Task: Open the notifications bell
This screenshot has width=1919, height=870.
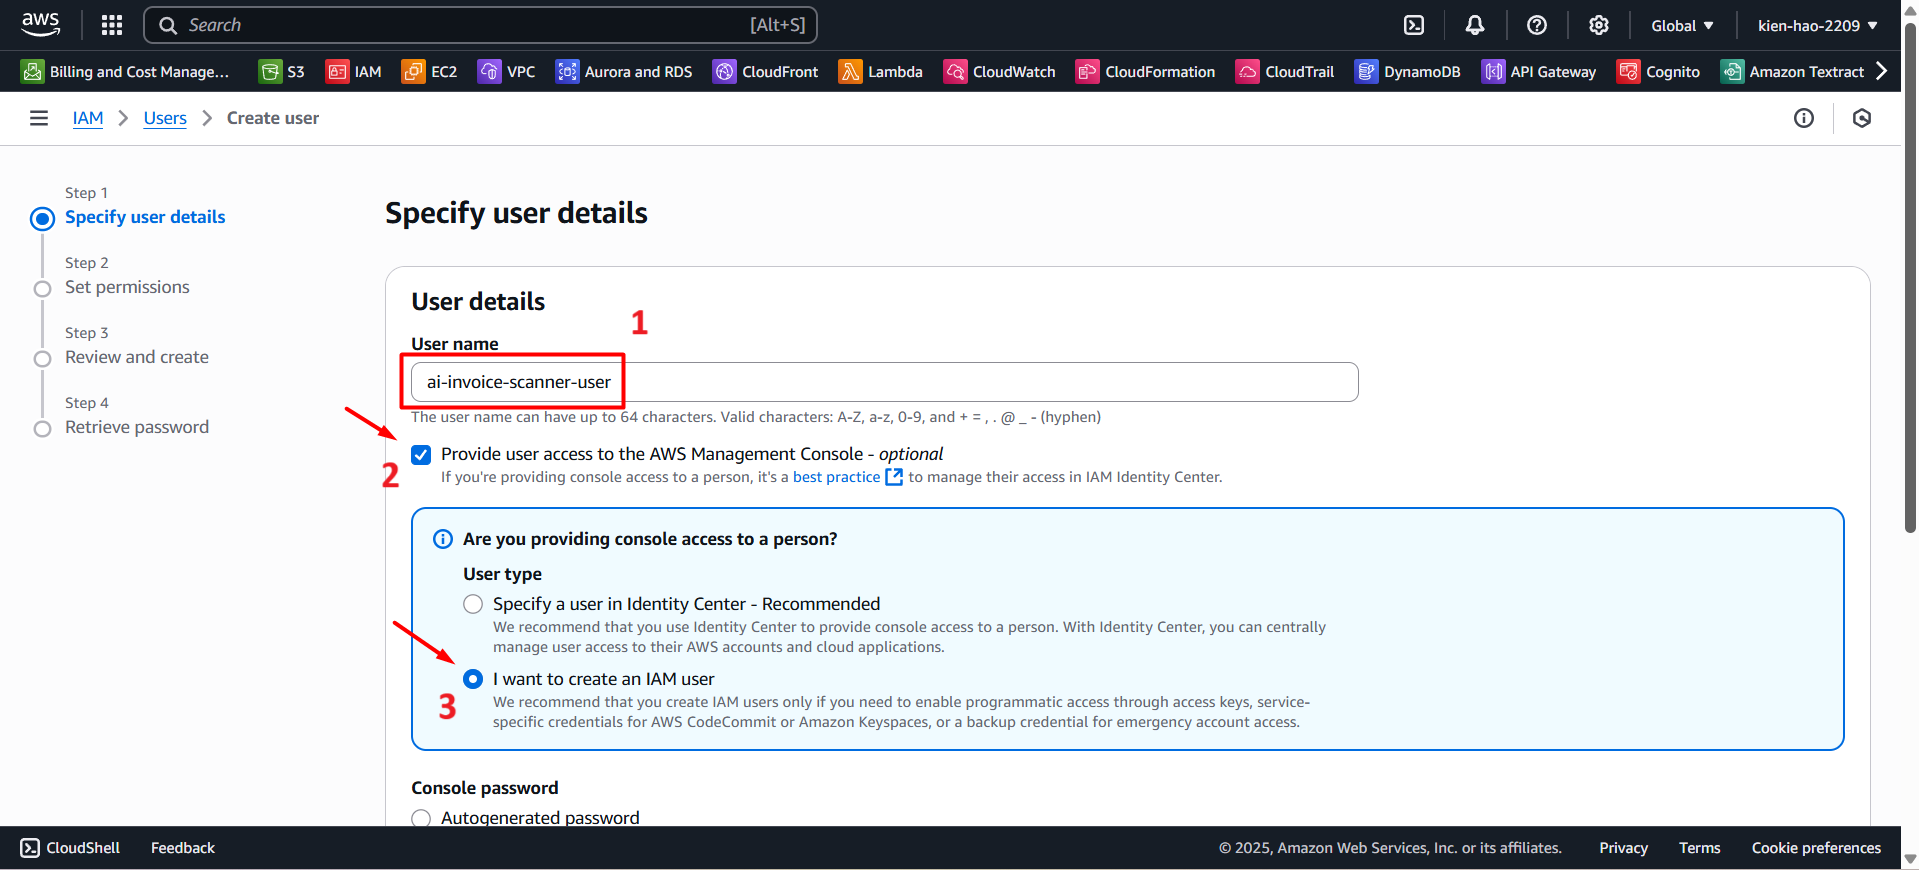Action: pos(1475,25)
